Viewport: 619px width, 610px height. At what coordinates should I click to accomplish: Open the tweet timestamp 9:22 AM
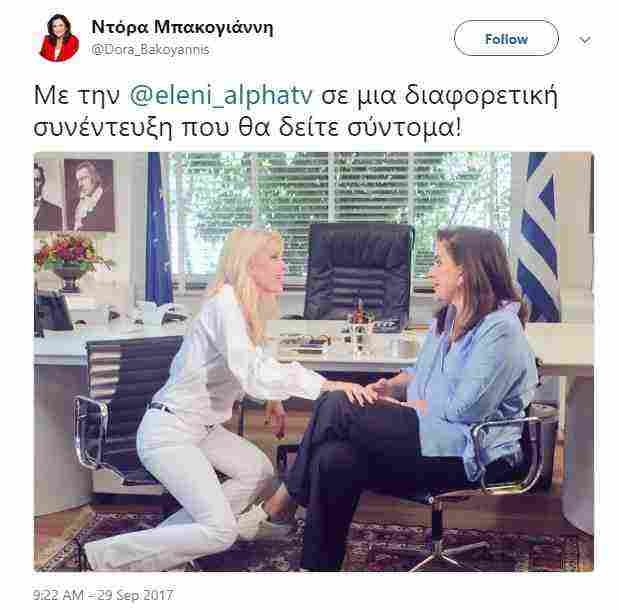coord(58,595)
